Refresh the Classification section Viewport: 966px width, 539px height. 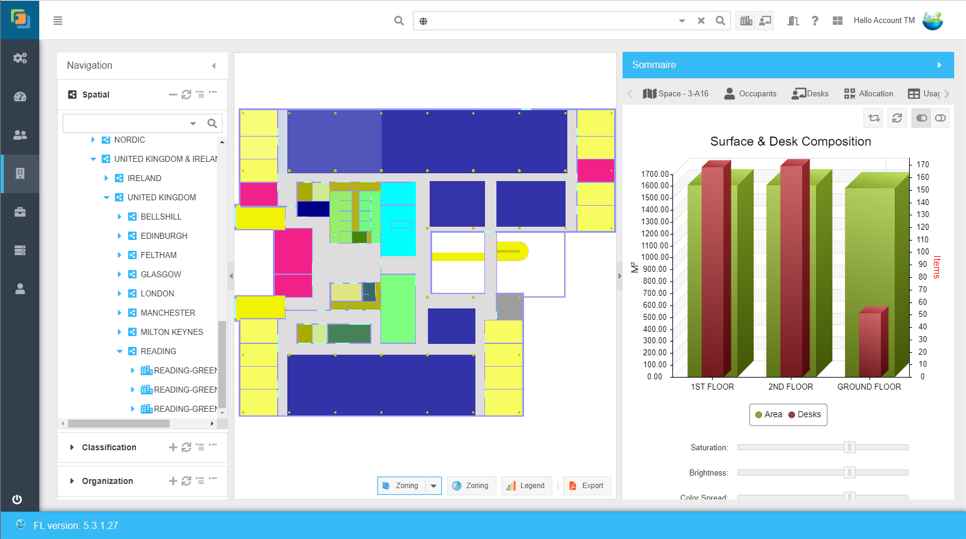(186, 447)
